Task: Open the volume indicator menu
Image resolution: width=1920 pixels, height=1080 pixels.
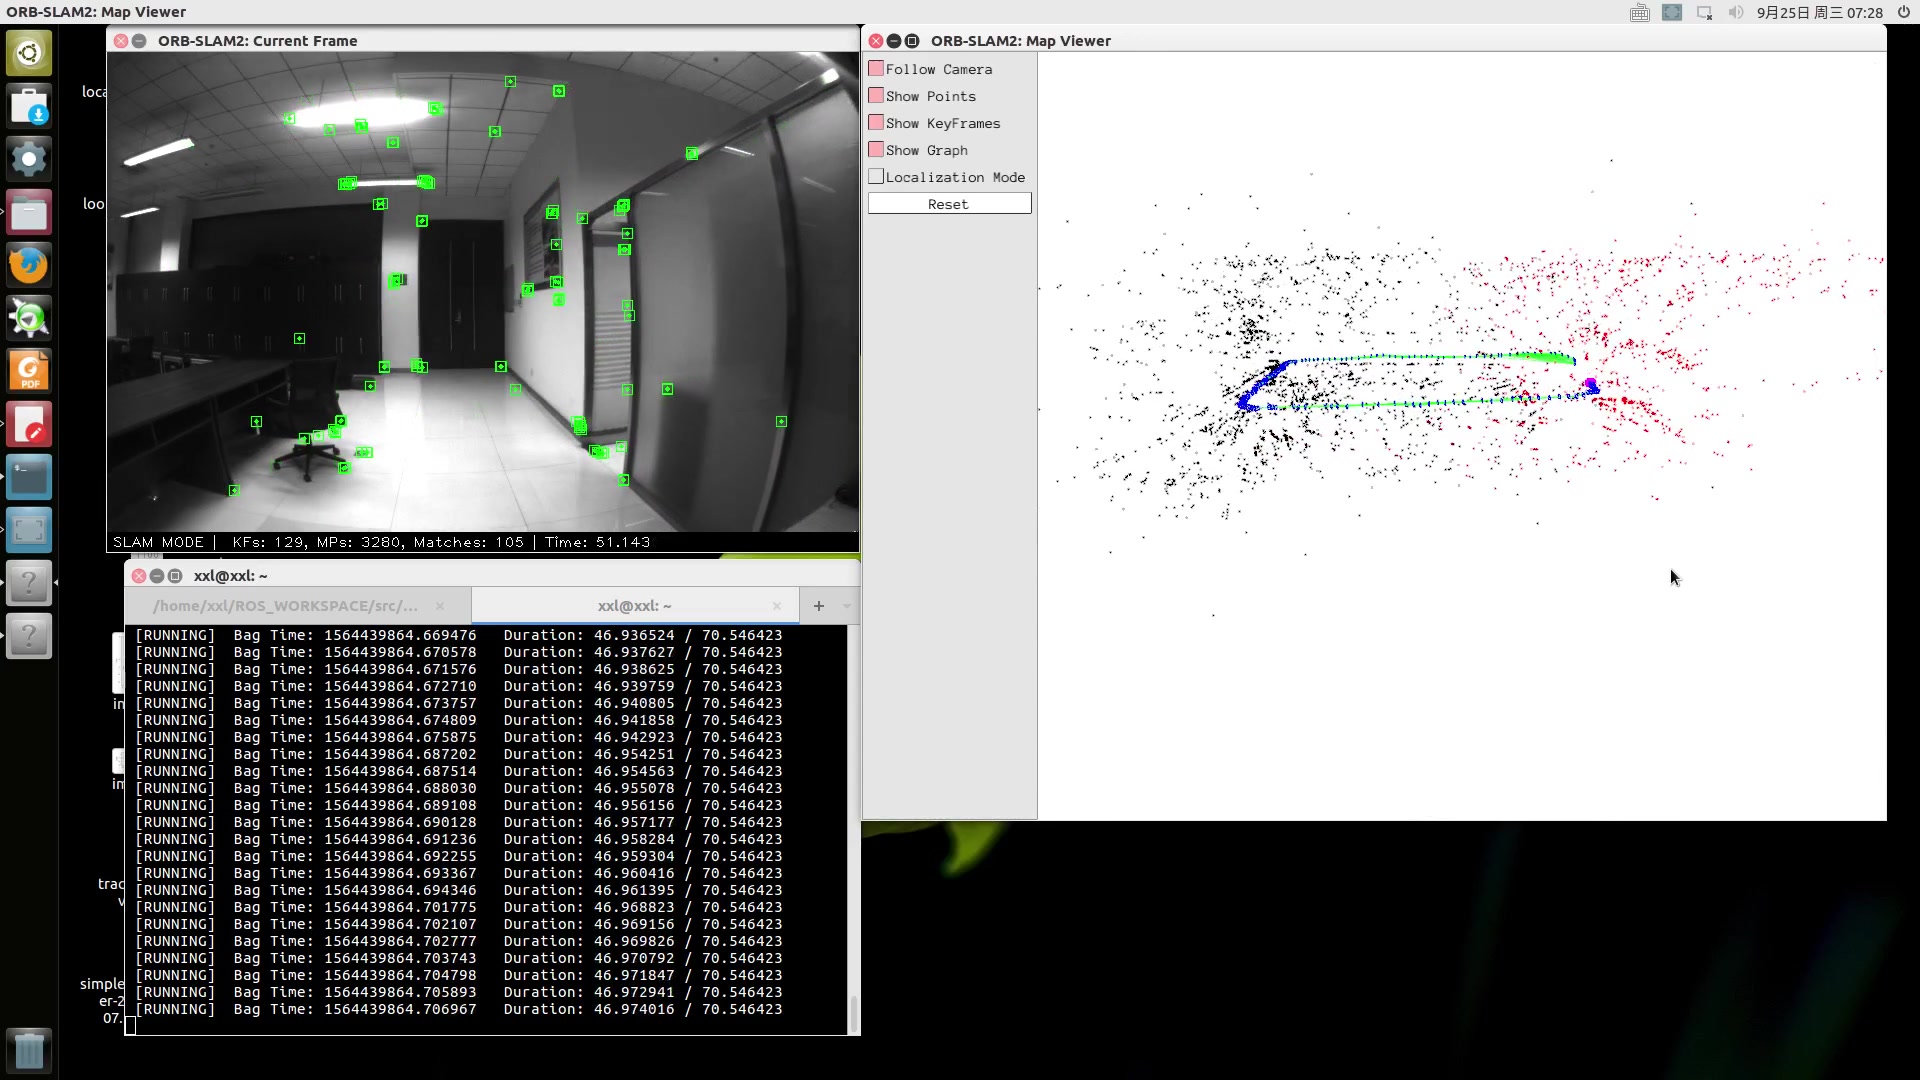Action: click(1735, 12)
